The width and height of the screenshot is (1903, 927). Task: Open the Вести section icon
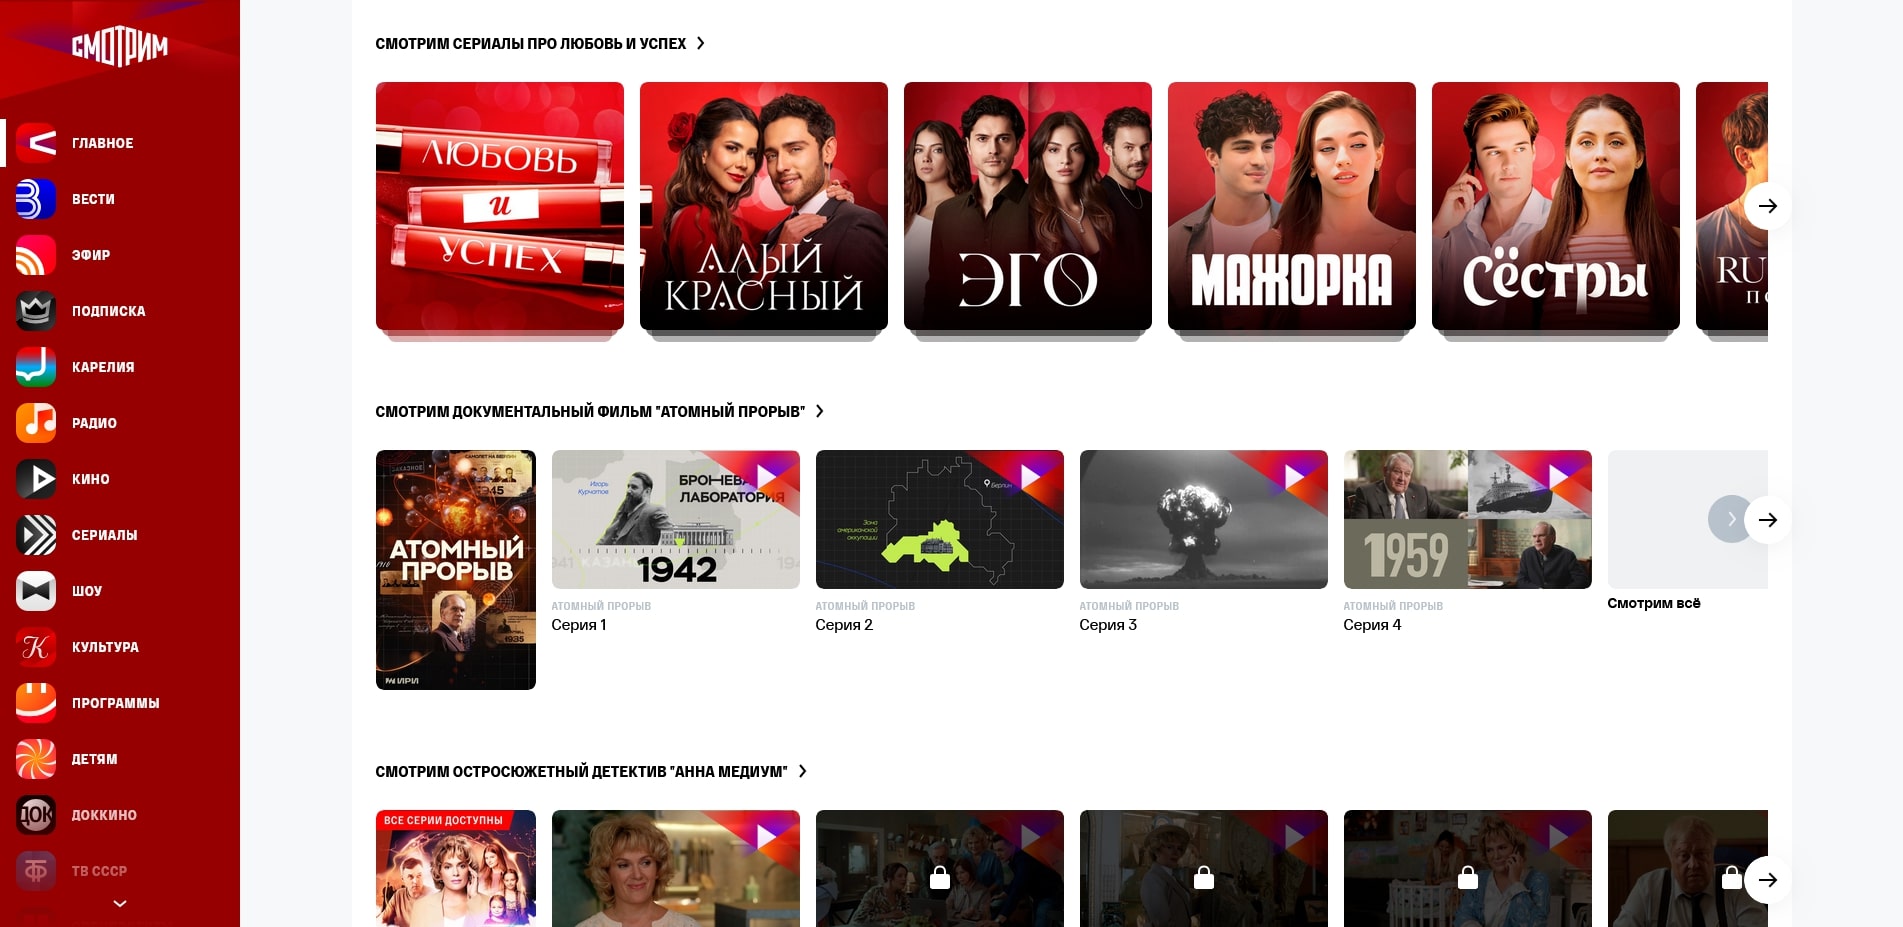click(36, 199)
